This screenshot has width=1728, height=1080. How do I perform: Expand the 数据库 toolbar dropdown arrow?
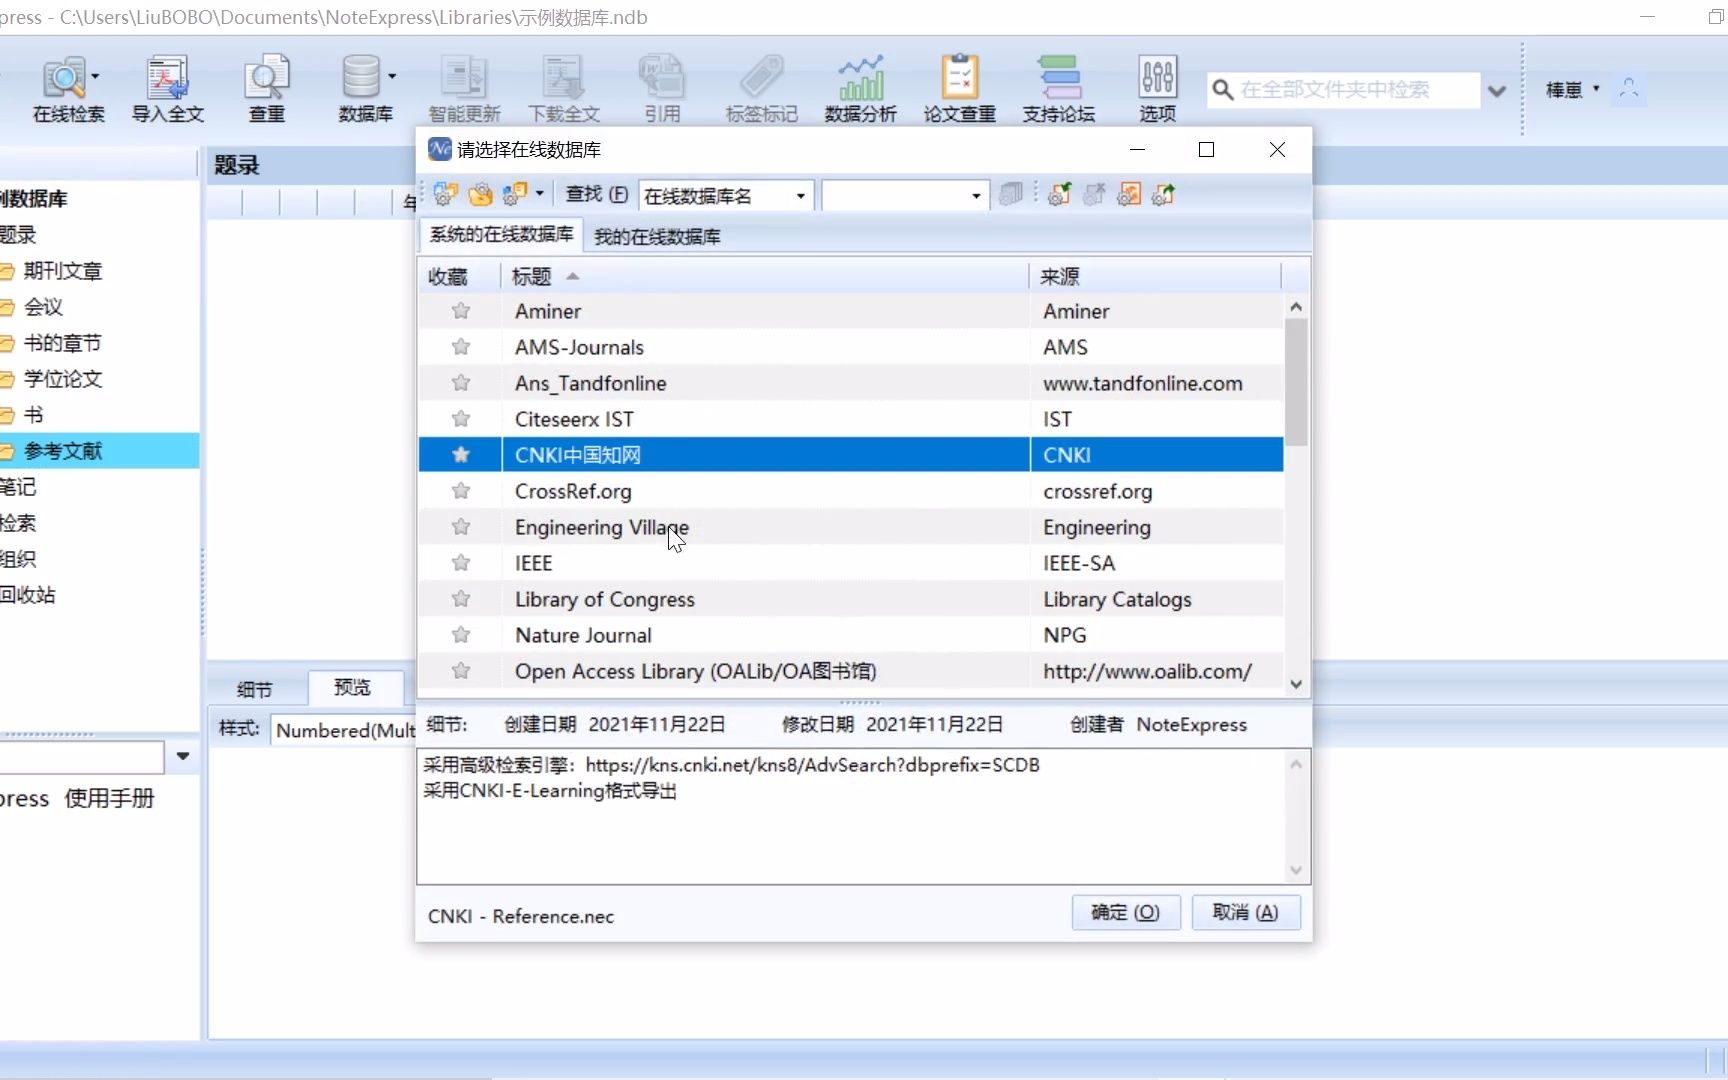(392, 76)
